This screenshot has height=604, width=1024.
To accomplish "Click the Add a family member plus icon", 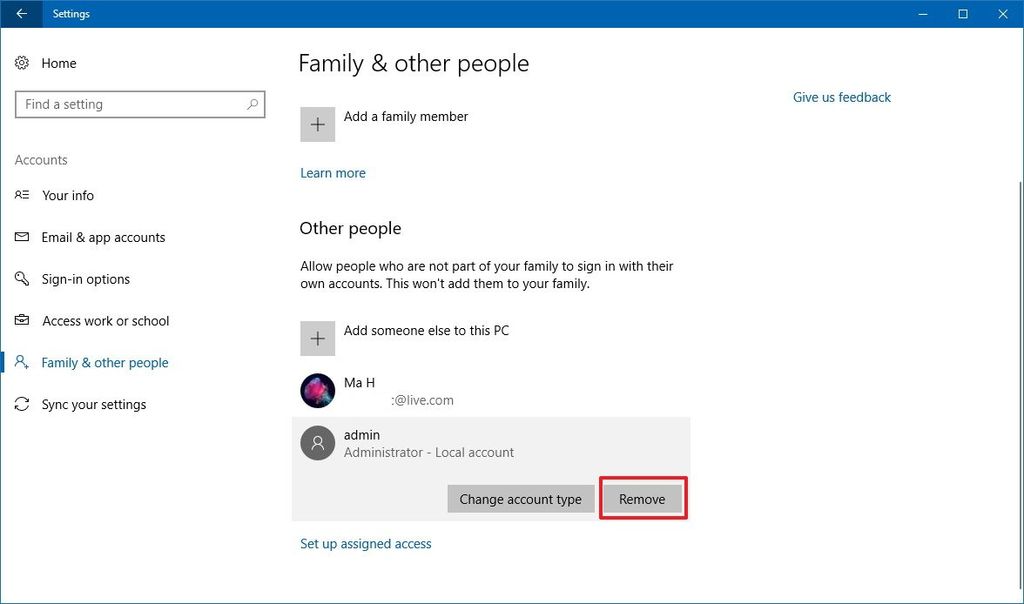I will (x=317, y=124).
